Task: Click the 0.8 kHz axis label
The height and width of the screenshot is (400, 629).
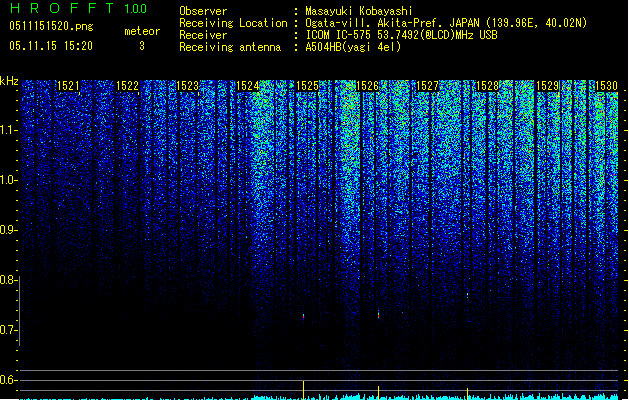Action: click(x=9, y=280)
